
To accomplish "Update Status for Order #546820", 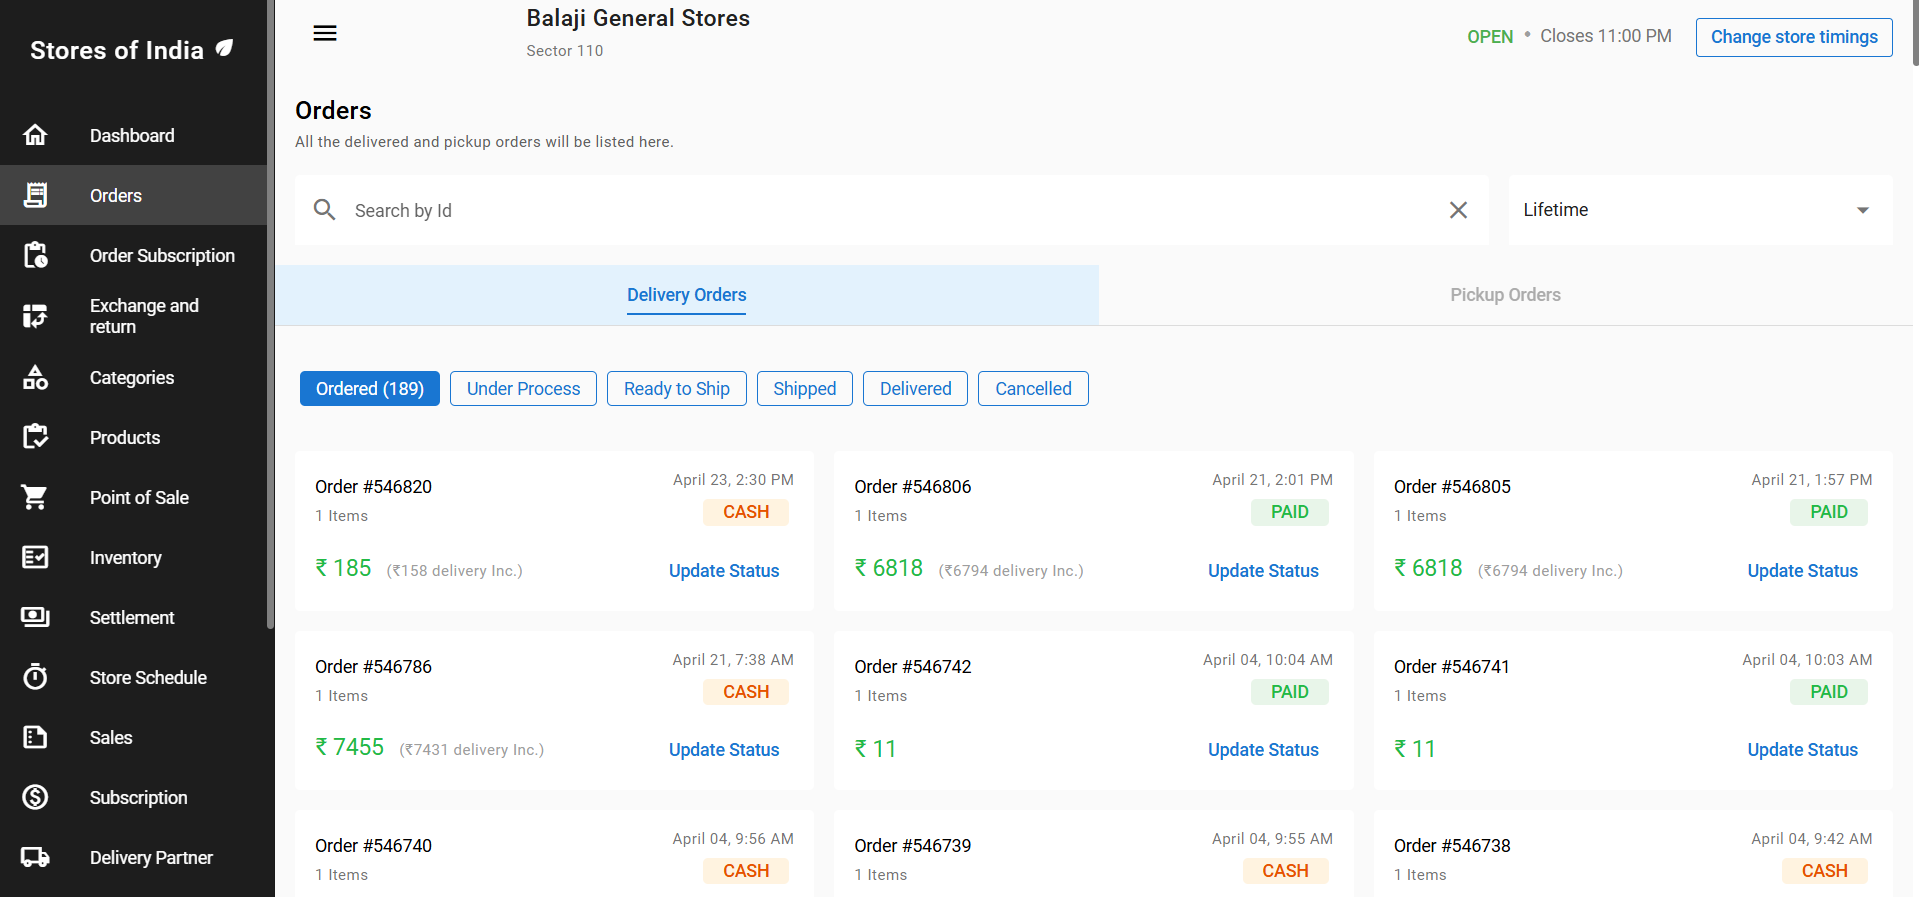I will [x=723, y=571].
